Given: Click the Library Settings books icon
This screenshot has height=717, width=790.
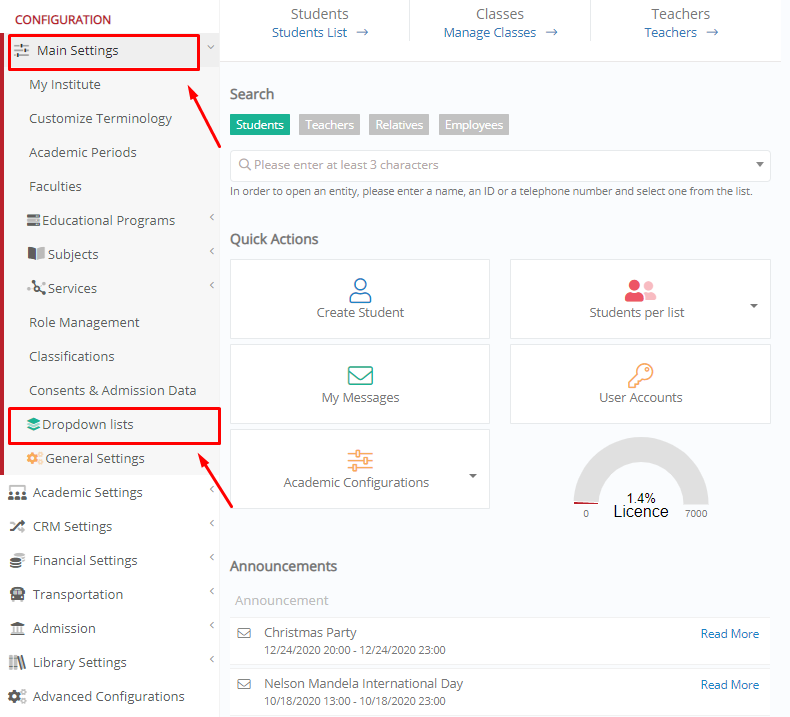Looking at the screenshot, I should [17, 662].
